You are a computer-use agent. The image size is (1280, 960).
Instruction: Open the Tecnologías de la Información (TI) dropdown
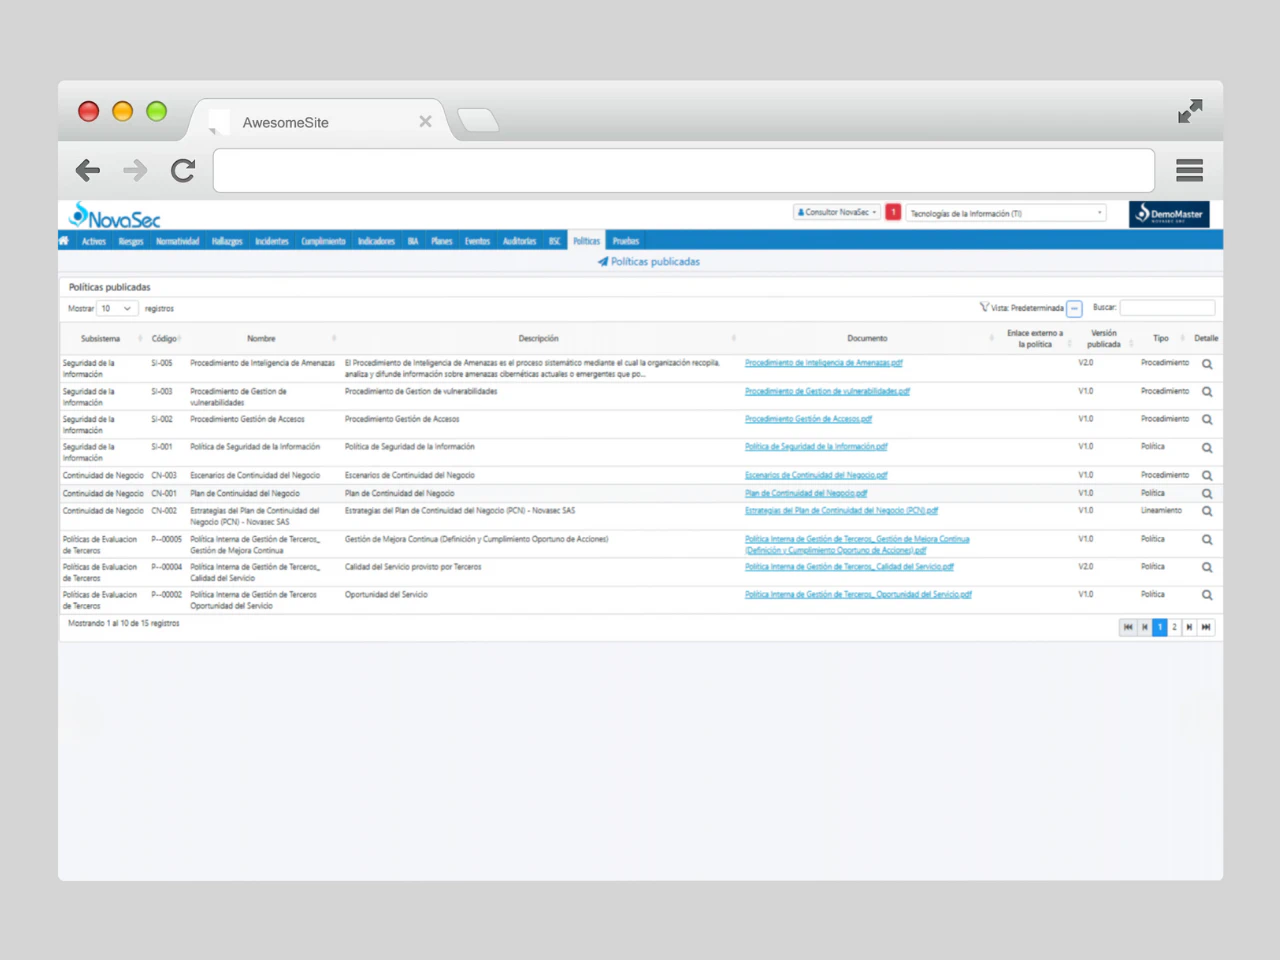(x=1005, y=212)
